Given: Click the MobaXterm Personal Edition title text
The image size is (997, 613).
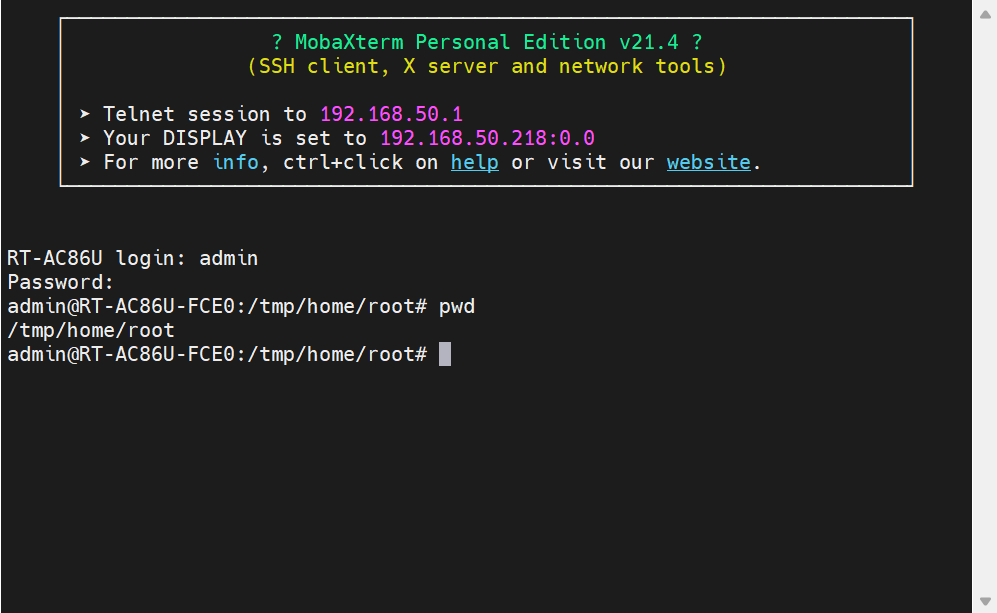Looking at the screenshot, I should point(486,42).
